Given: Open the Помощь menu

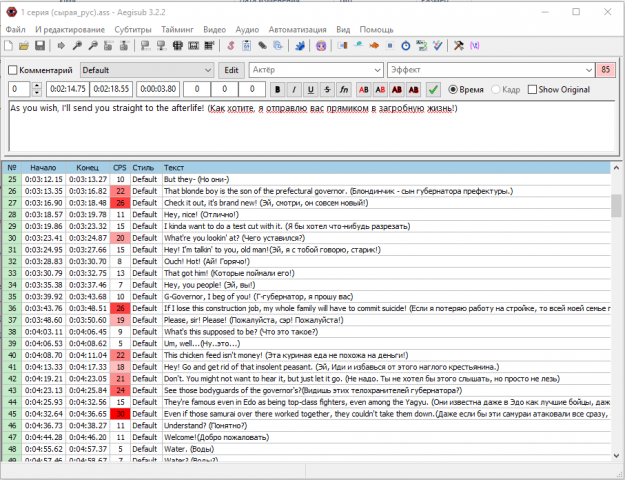Looking at the screenshot, I should 376,30.
